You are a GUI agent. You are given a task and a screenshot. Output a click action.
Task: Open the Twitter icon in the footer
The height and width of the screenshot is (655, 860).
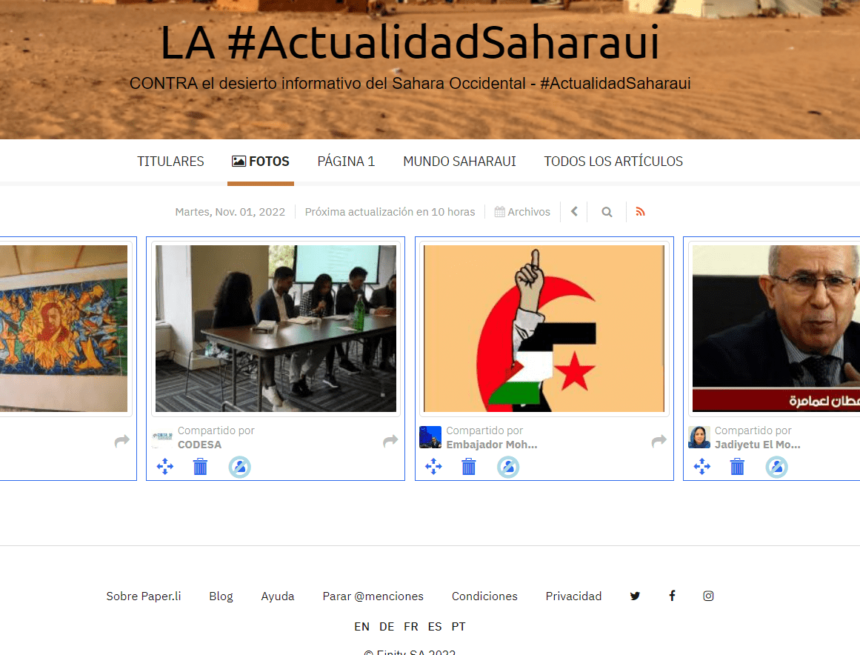pos(635,595)
